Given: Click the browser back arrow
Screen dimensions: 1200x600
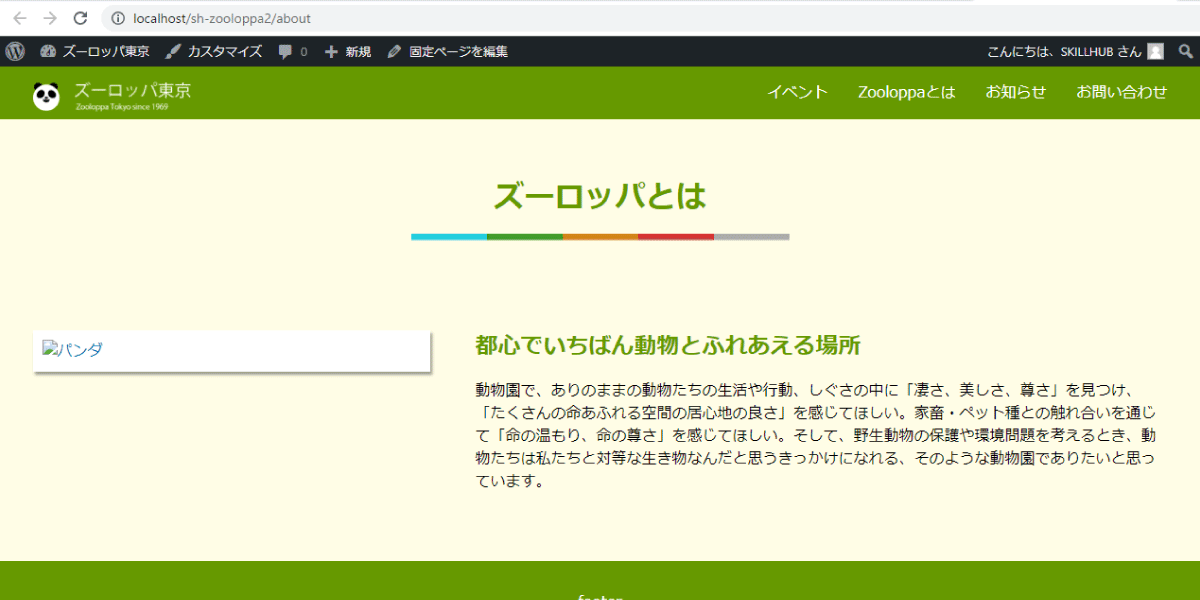Looking at the screenshot, I should pos(19,18).
